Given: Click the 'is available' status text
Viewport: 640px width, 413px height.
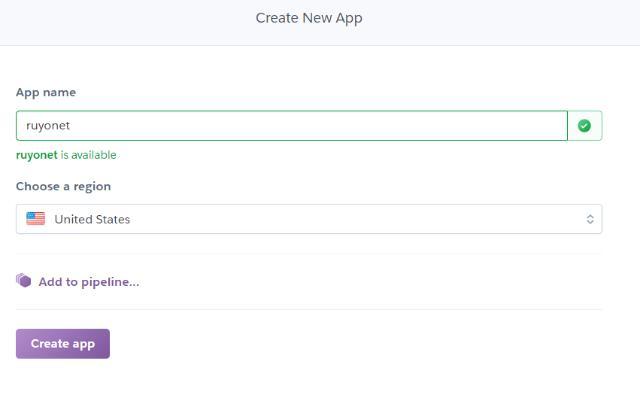Looking at the screenshot, I should (x=89, y=155).
